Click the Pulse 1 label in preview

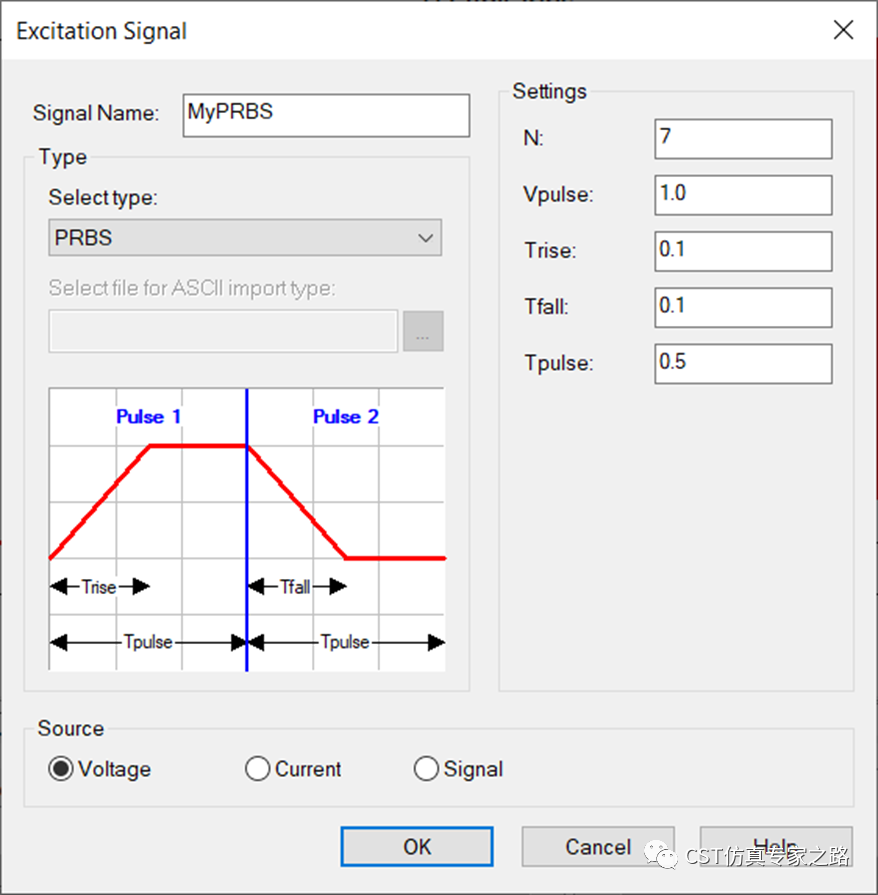coord(148,417)
